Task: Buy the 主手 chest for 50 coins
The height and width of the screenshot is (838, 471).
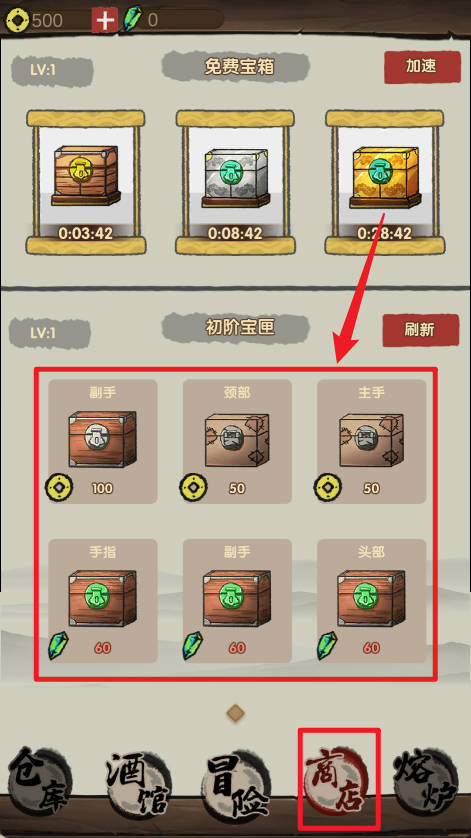Action: click(372, 441)
